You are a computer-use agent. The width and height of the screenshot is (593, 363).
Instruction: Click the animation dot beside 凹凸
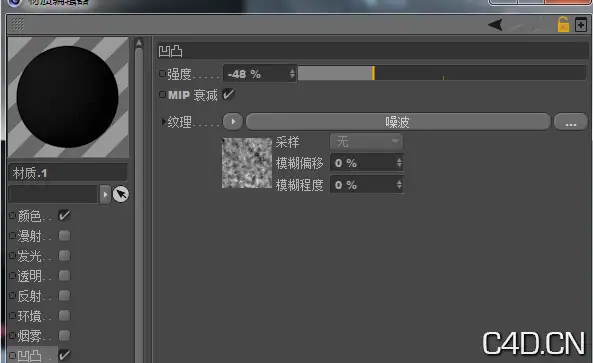click(x=12, y=355)
